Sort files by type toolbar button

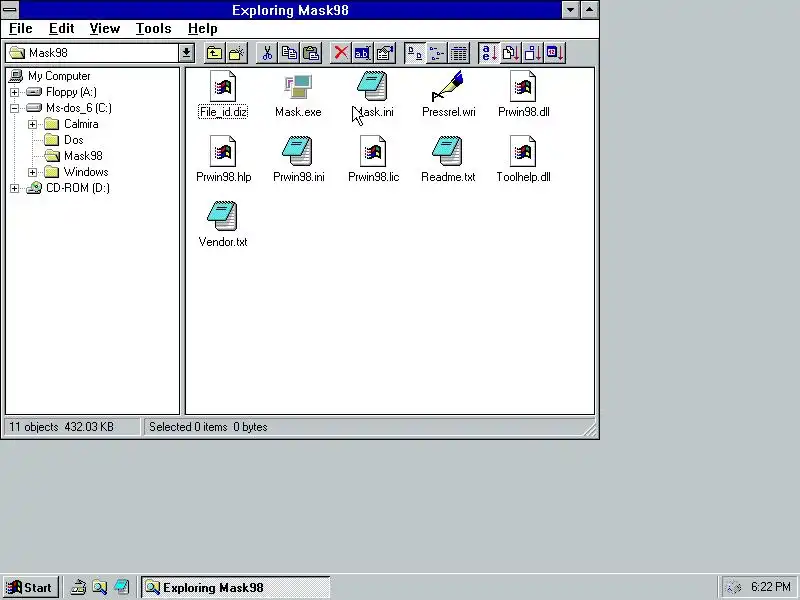(511, 53)
